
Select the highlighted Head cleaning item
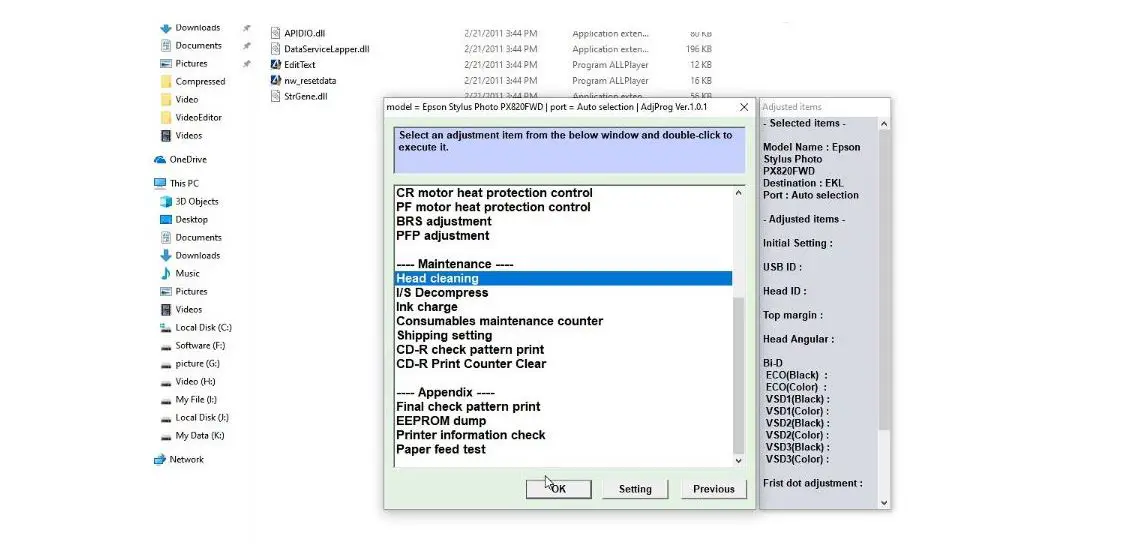[564, 278]
